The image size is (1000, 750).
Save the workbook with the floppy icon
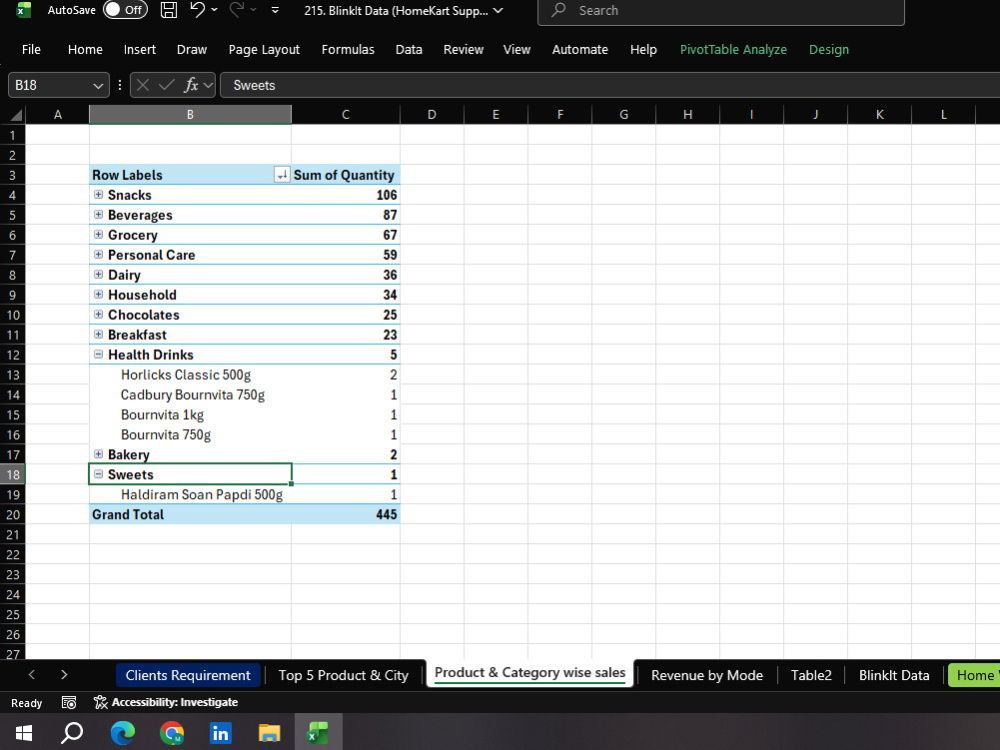pyautogui.click(x=168, y=10)
